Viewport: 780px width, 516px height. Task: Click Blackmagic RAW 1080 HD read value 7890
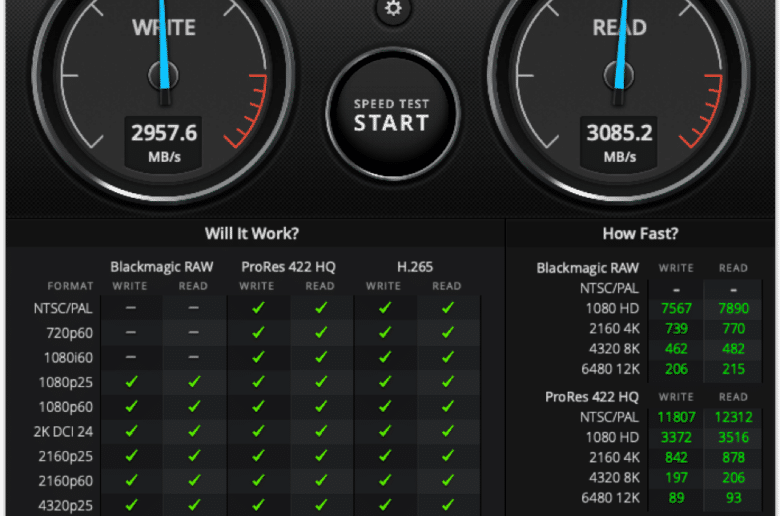coord(733,309)
